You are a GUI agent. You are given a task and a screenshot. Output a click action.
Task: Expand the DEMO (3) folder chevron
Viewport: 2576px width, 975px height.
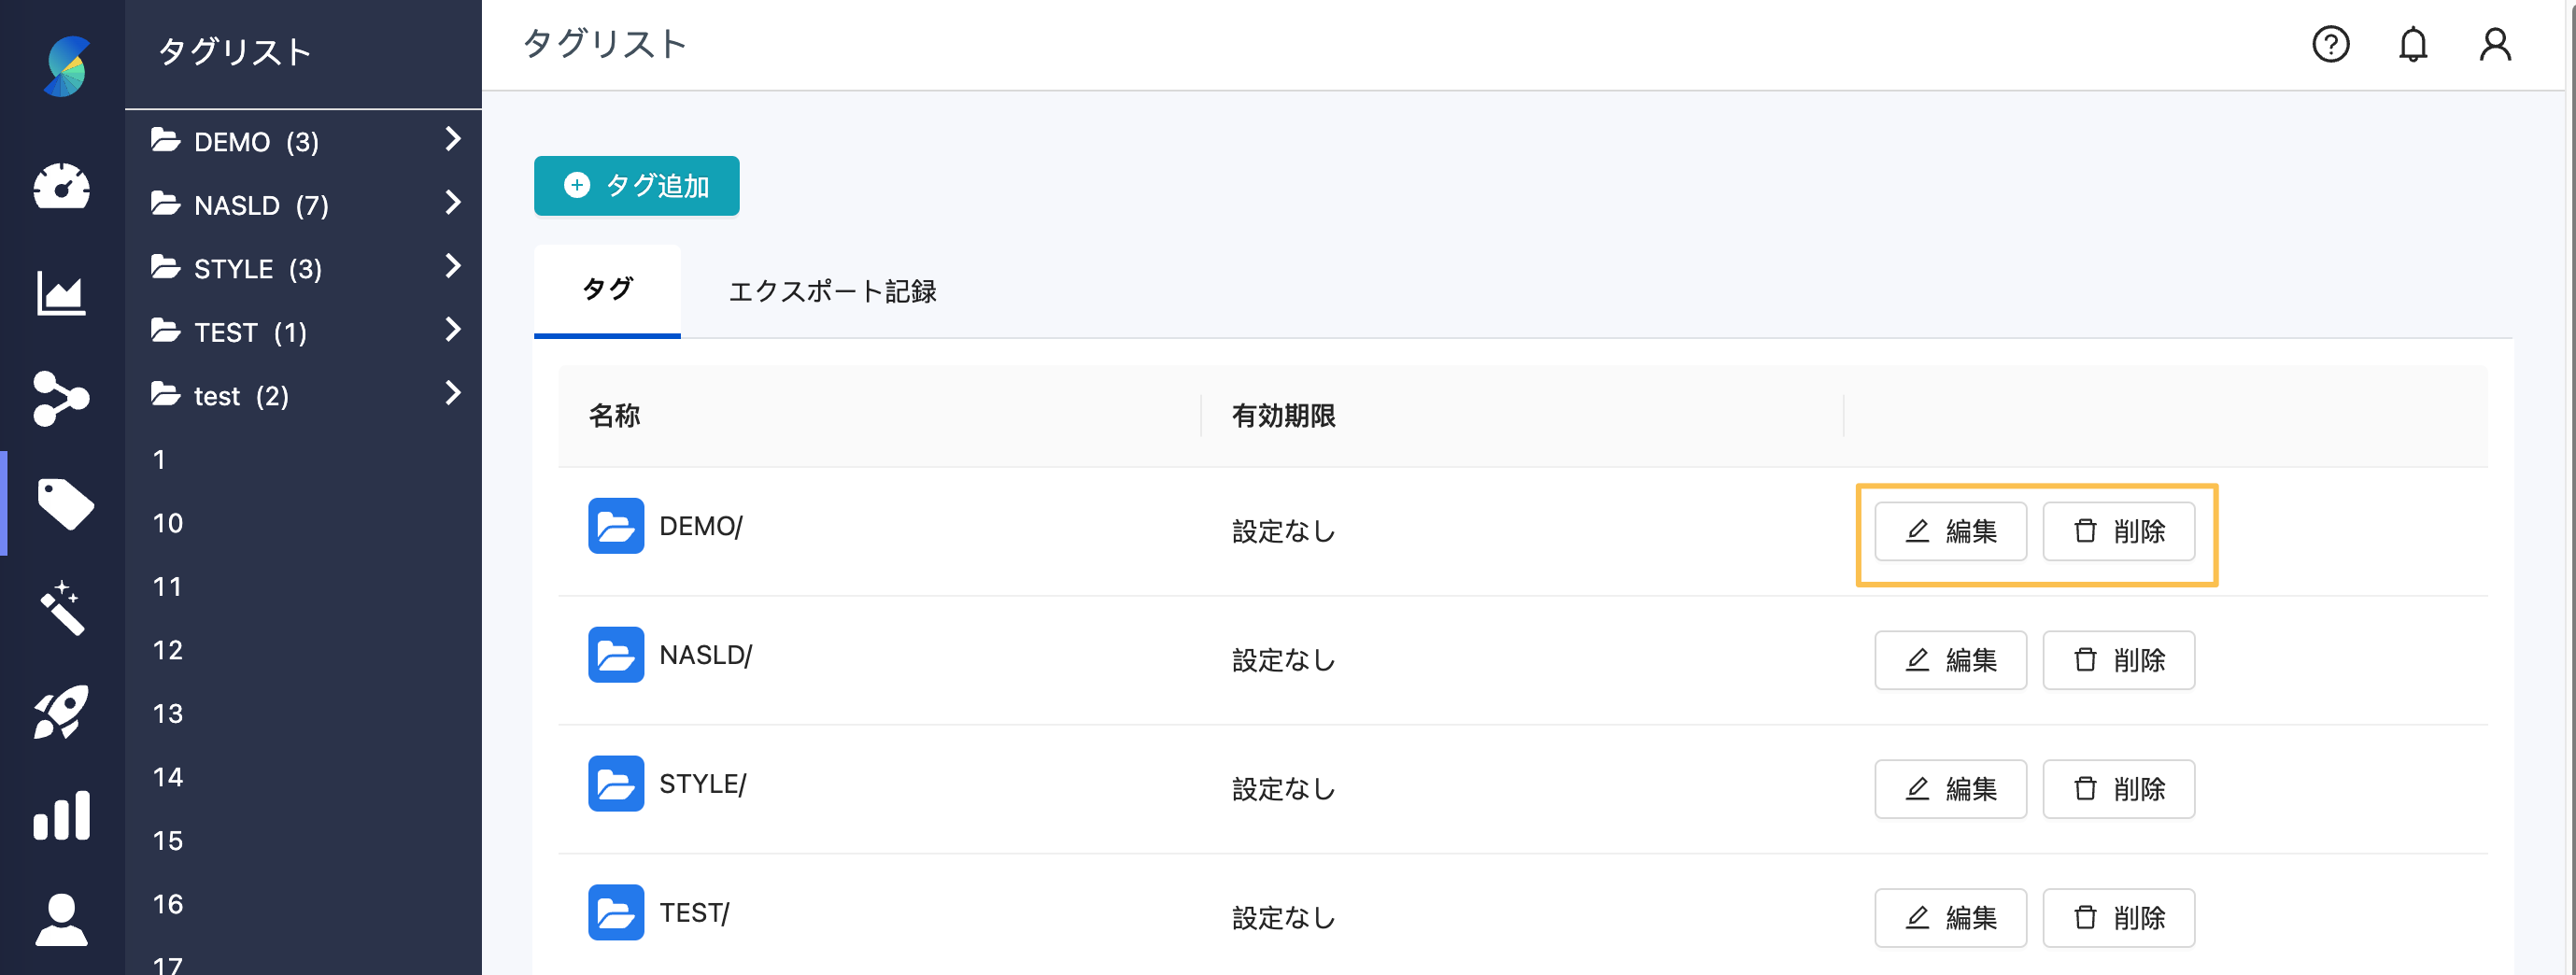click(453, 139)
